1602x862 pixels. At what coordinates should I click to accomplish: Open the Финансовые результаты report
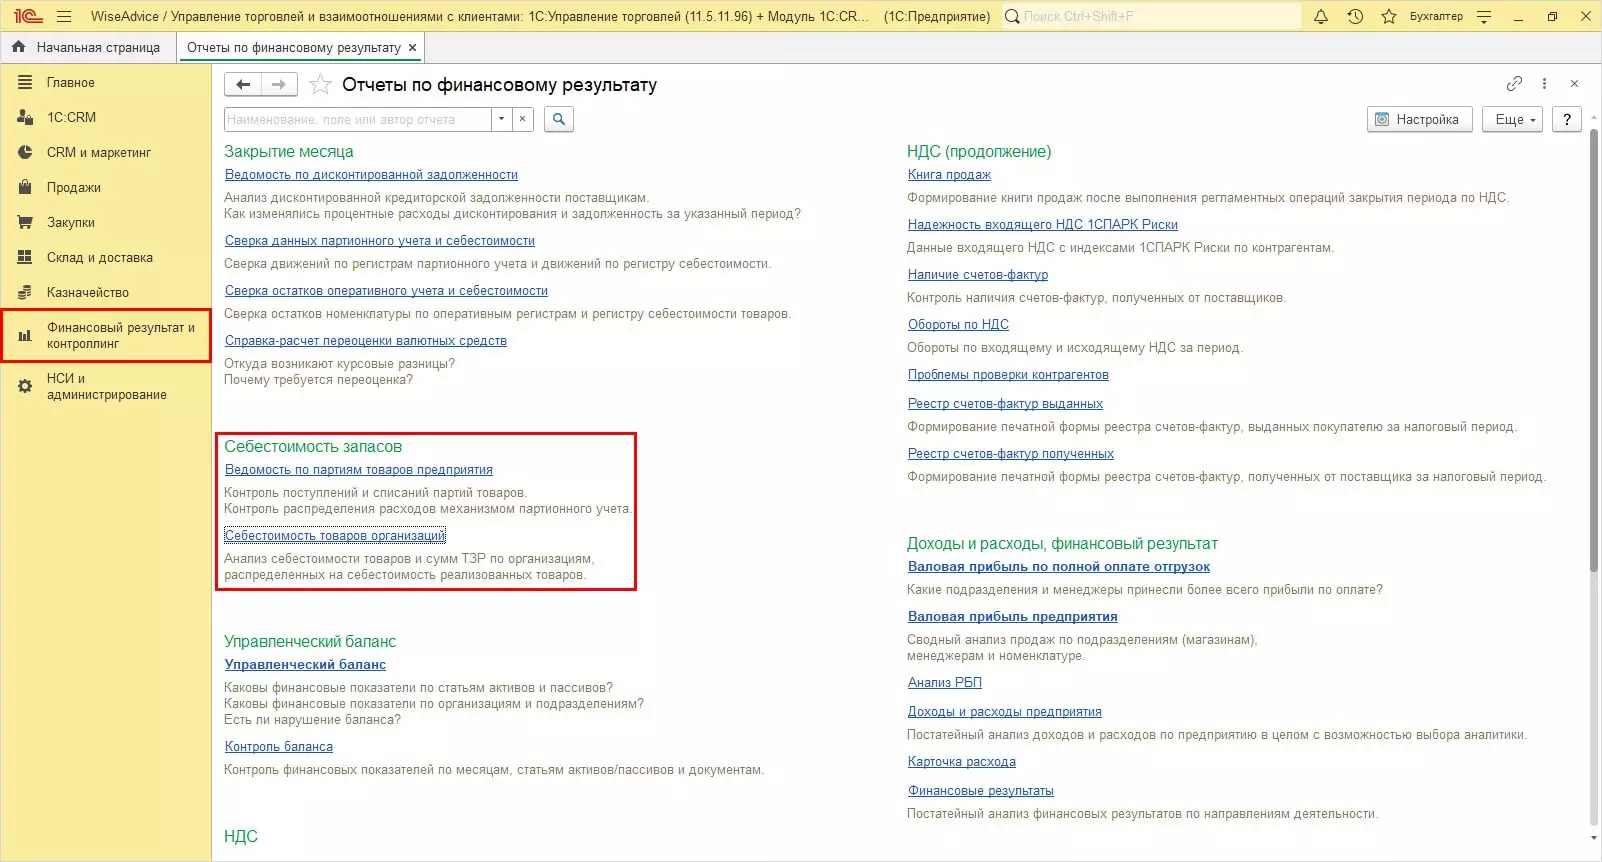(x=981, y=791)
